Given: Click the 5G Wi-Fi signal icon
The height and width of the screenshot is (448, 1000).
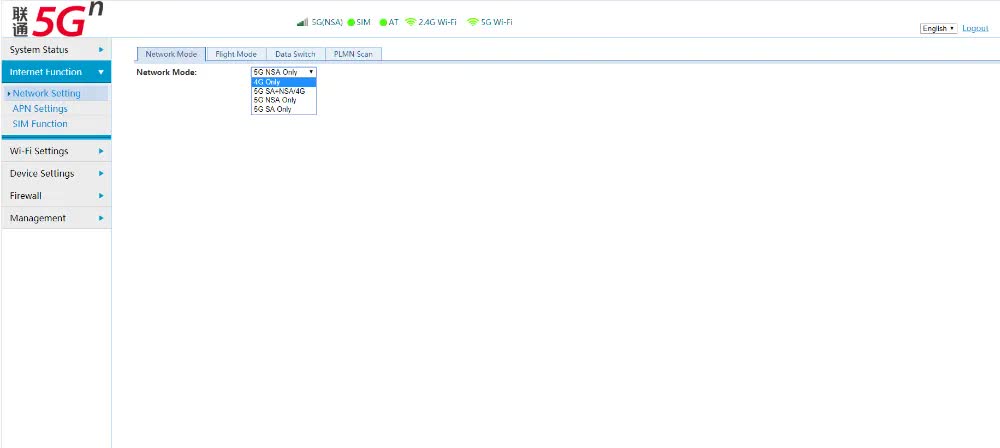Looking at the screenshot, I should tap(473, 22).
